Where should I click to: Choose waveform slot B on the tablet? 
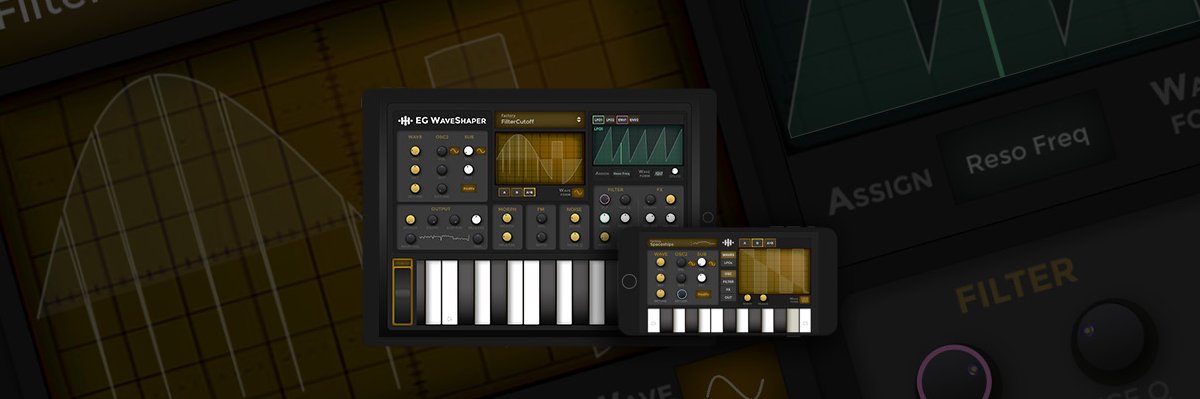pos(516,192)
